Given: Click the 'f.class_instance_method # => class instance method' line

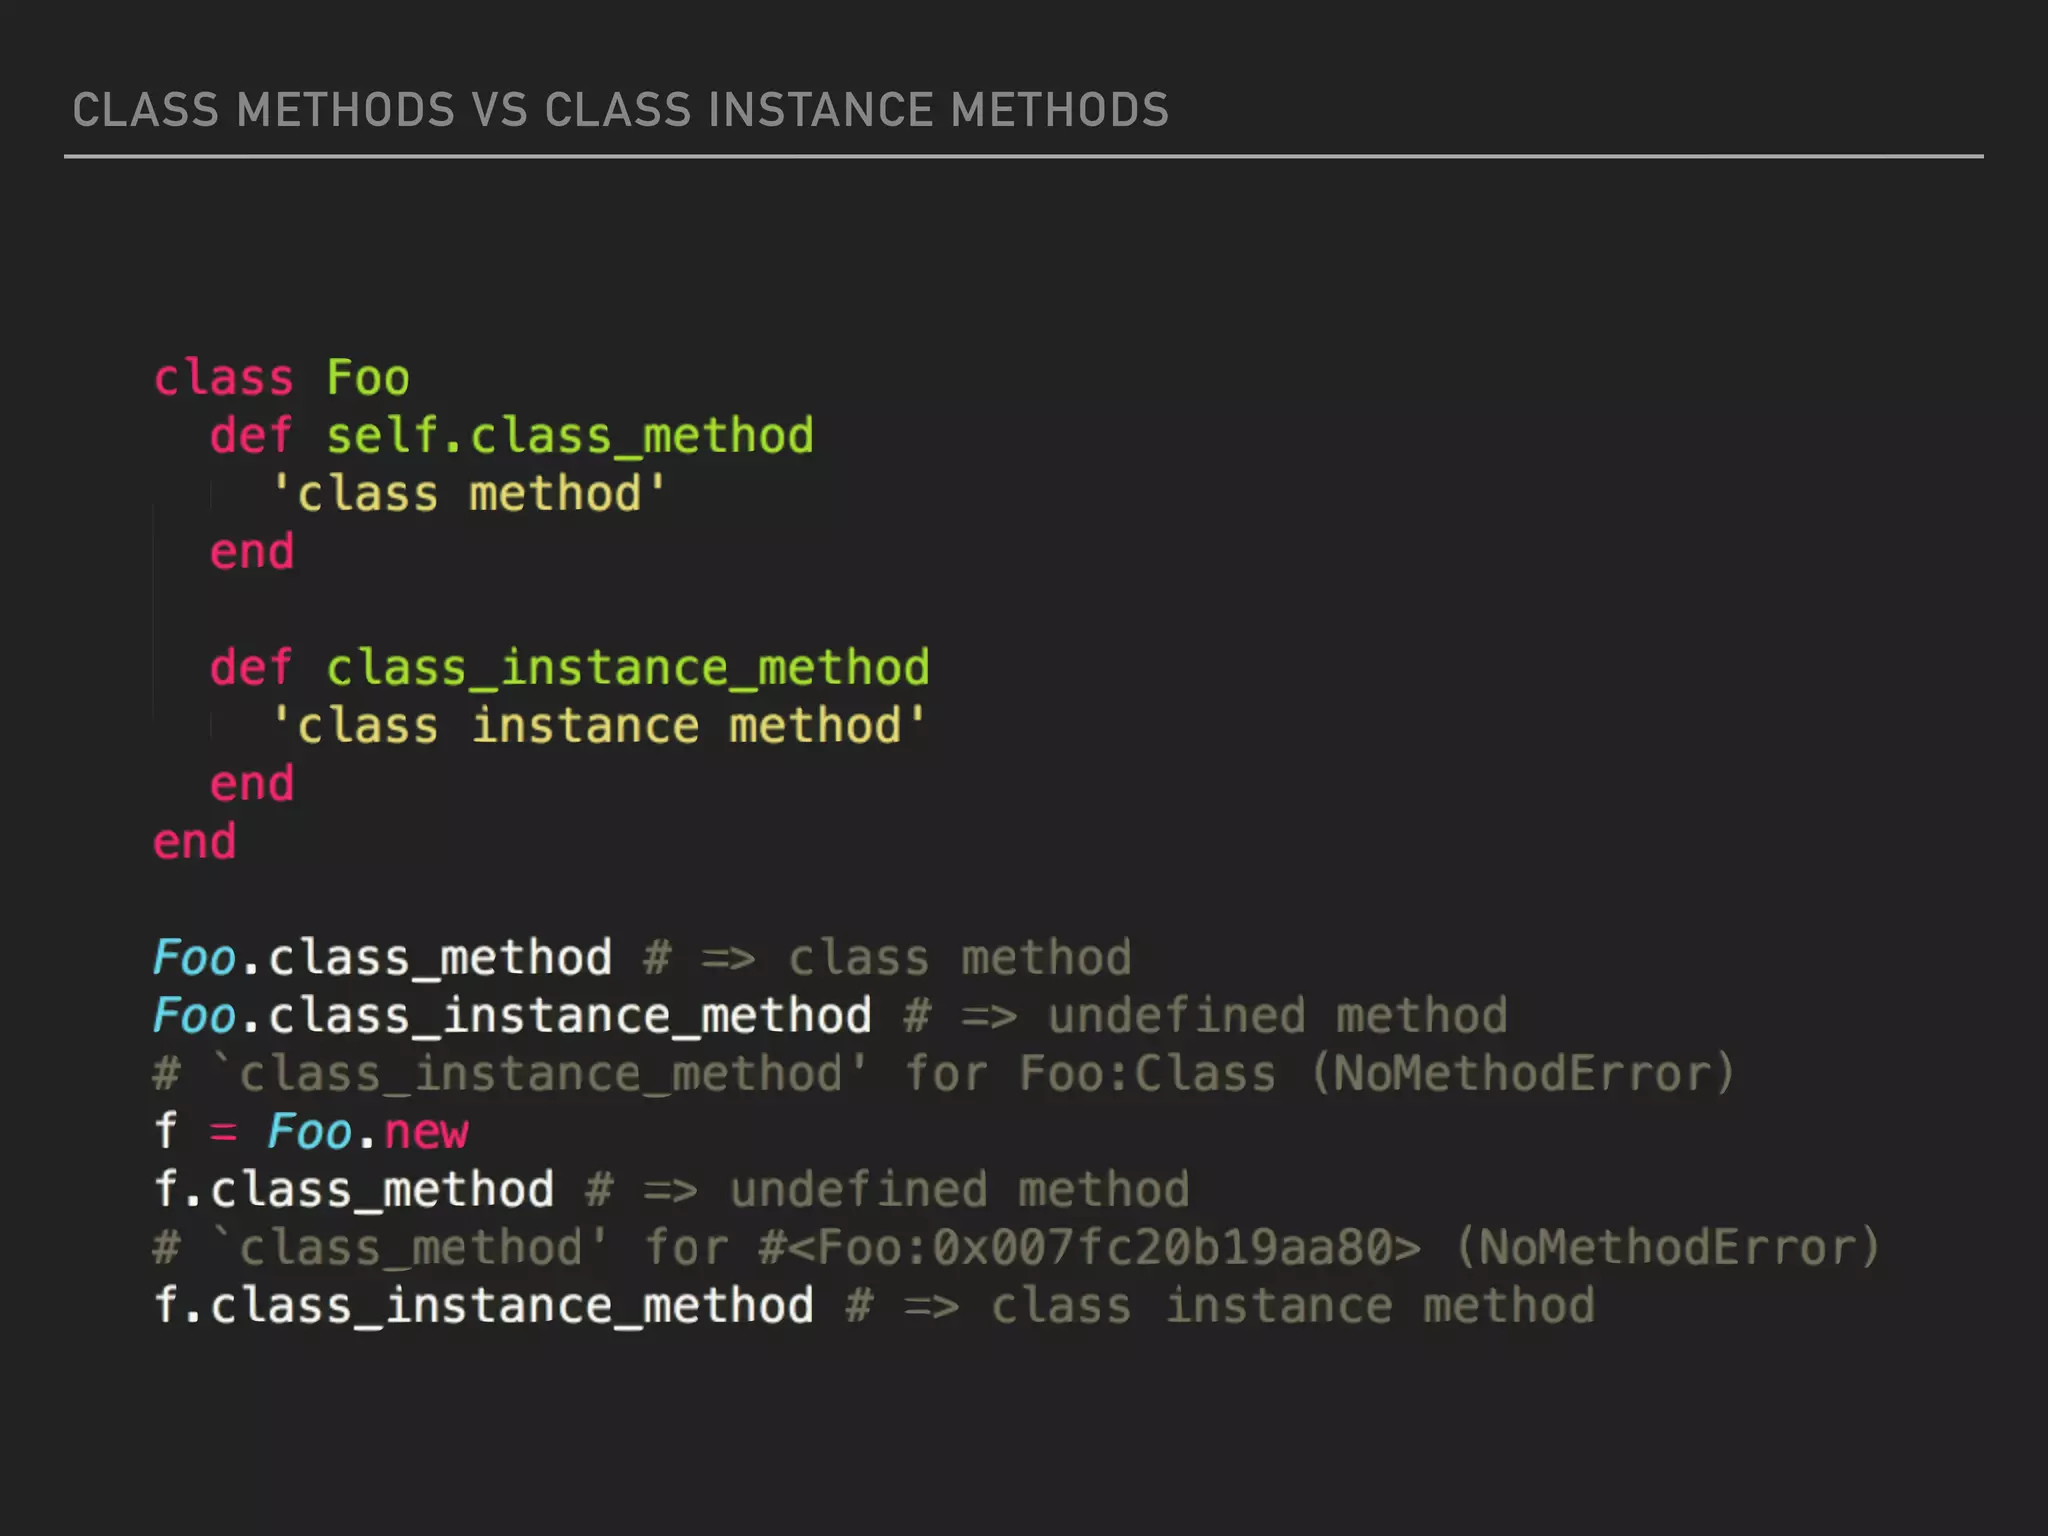Looking at the screenshot, I should (x=874, y=1306).
